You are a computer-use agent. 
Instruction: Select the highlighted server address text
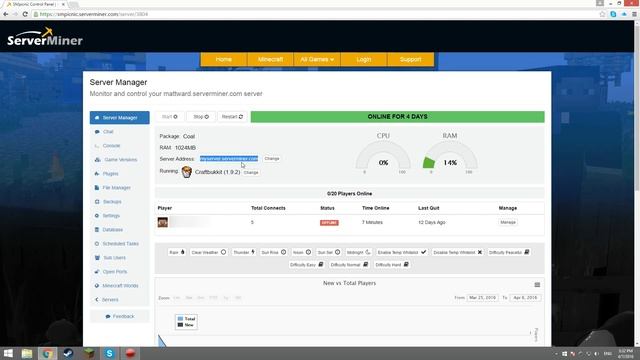pos(229,158)
